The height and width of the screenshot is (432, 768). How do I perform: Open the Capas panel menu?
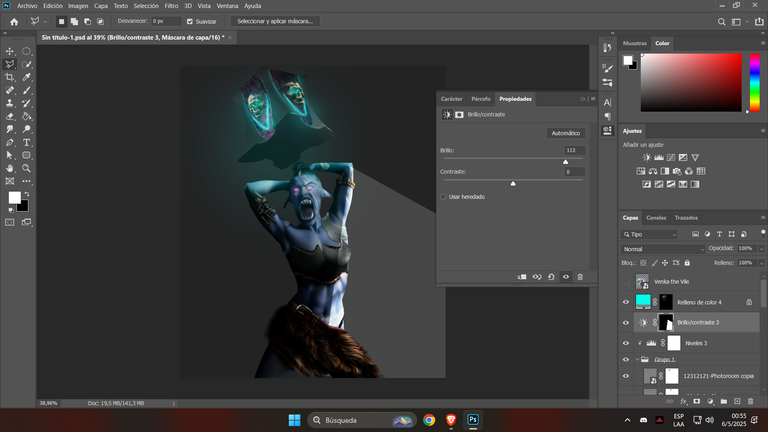[x=763, y=217]
